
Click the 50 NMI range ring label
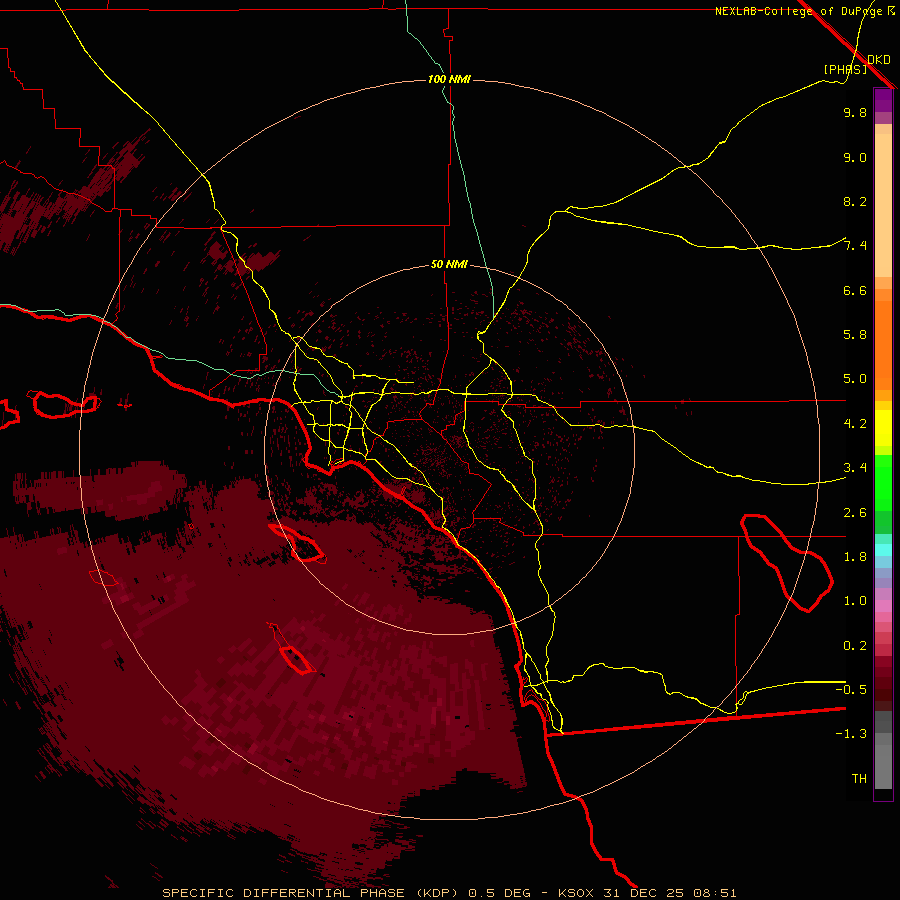(x=449, y=264)
